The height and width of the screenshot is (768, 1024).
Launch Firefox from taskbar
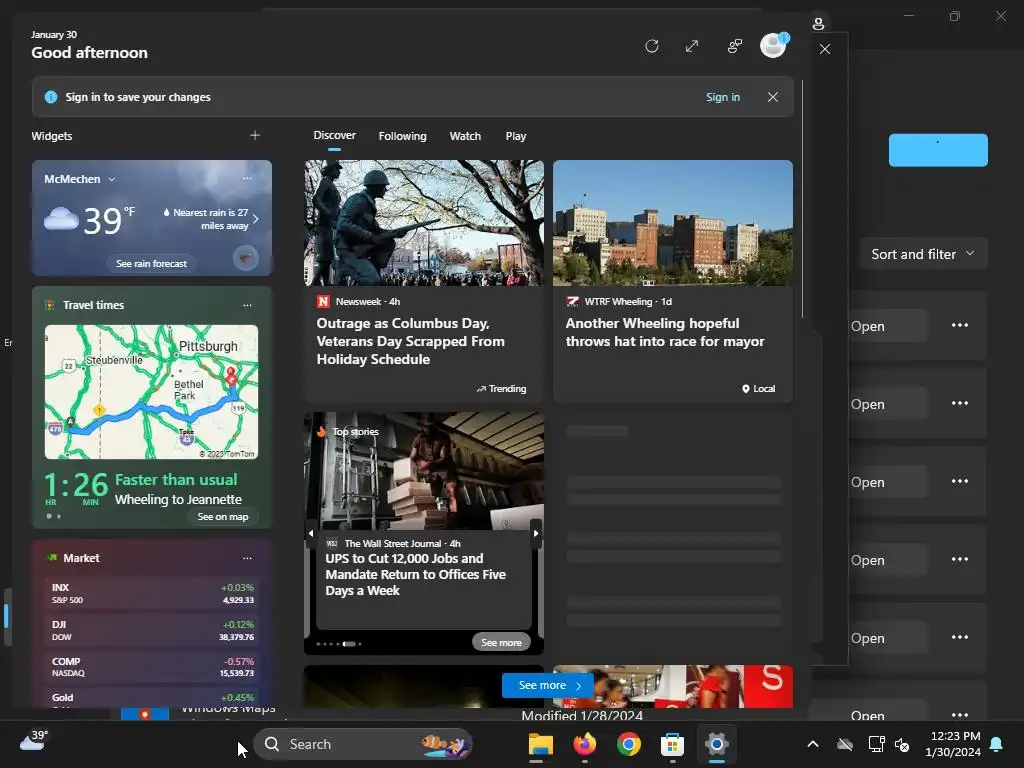point(584,744)
